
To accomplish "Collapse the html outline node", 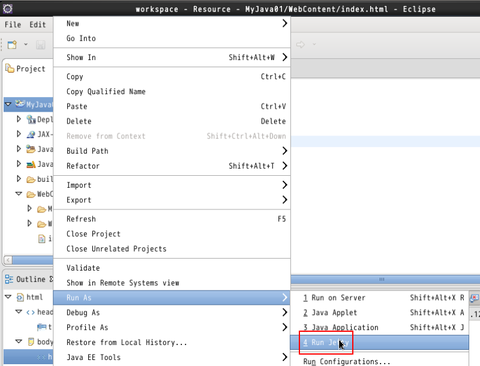I will [8, 297].
